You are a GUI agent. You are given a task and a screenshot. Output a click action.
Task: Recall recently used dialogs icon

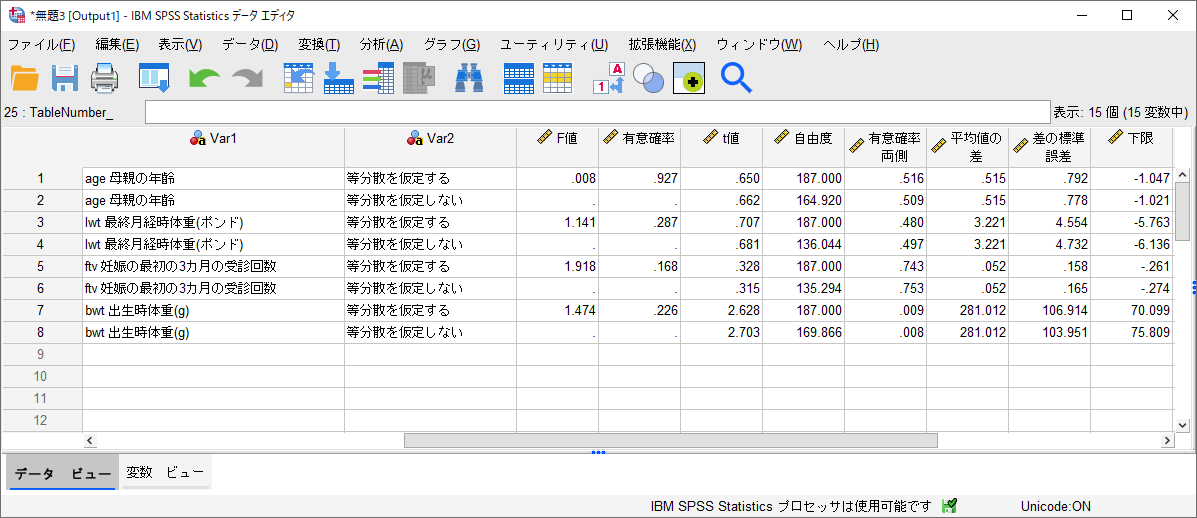tap(153, 78)
